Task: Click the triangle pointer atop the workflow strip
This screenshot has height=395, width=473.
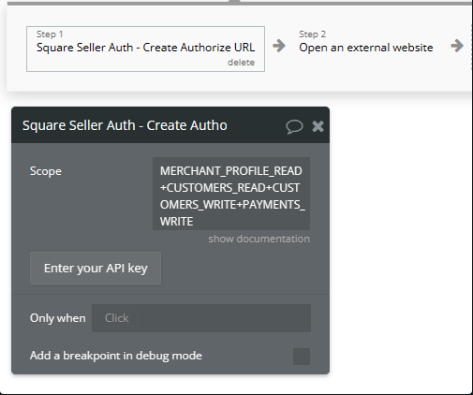Action: pyautogui.click(x=235, y=2)
